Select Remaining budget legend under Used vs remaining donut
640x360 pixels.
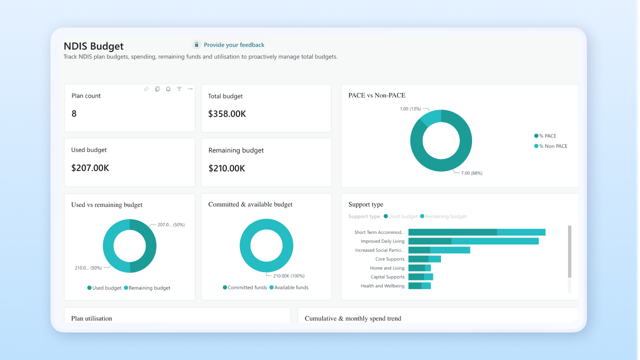point(147,288)
